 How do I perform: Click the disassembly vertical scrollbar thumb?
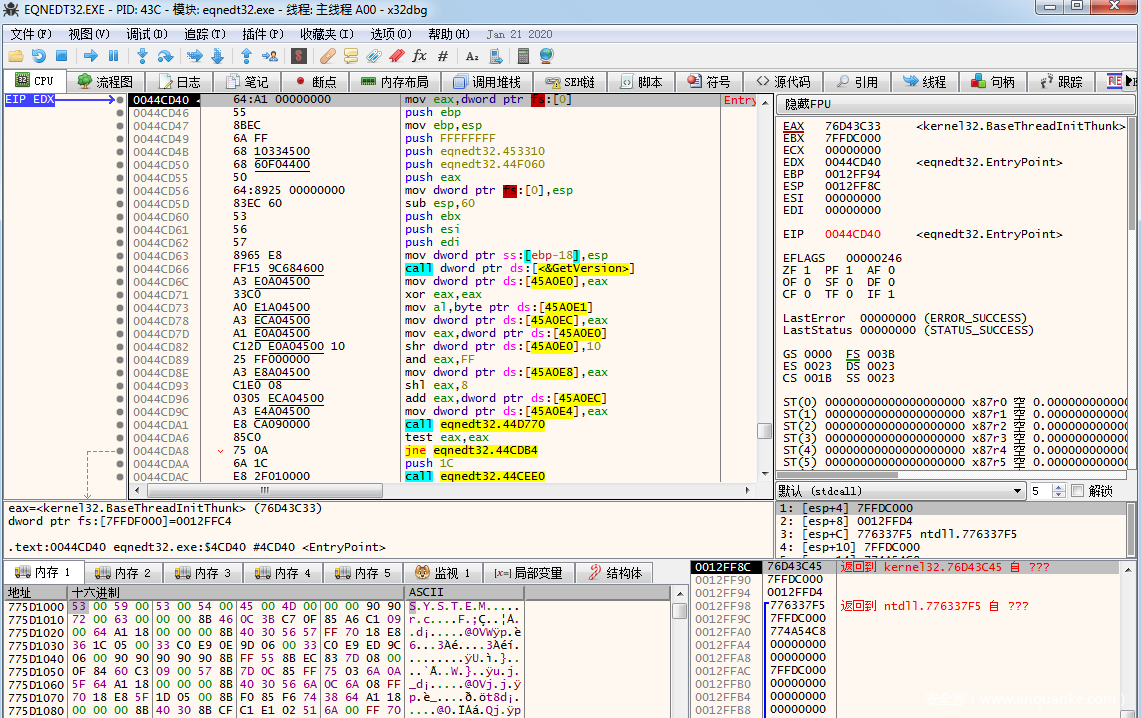point(764,431)
